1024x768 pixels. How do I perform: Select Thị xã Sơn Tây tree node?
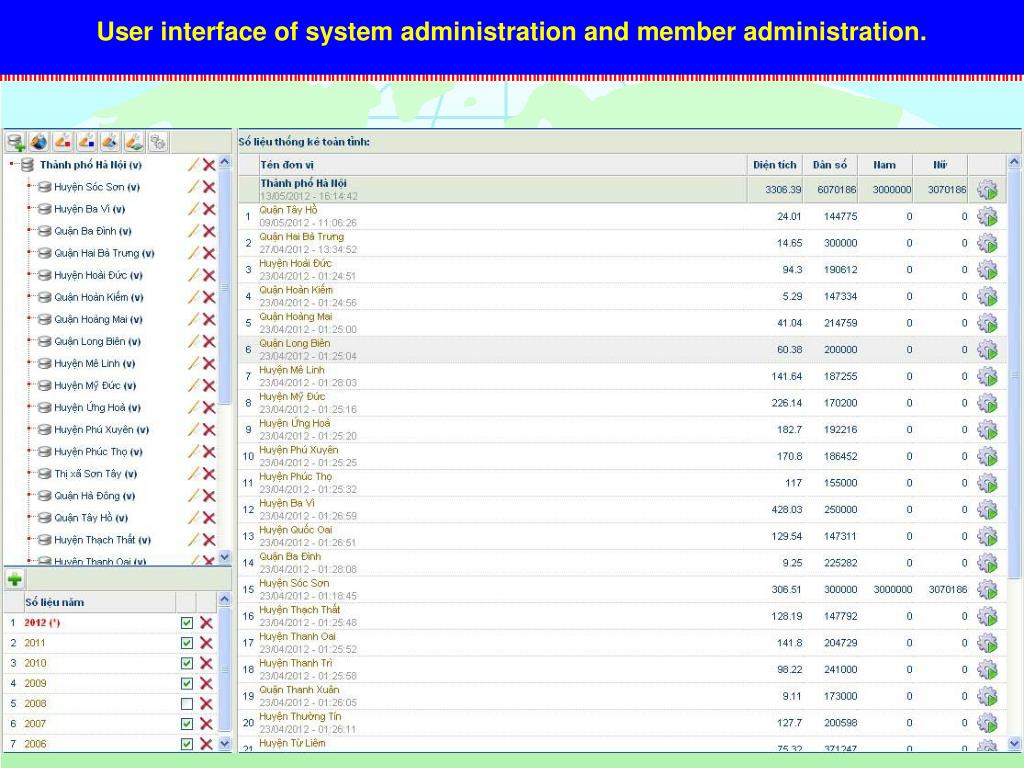pyautogui.click(x=95, y=473)
